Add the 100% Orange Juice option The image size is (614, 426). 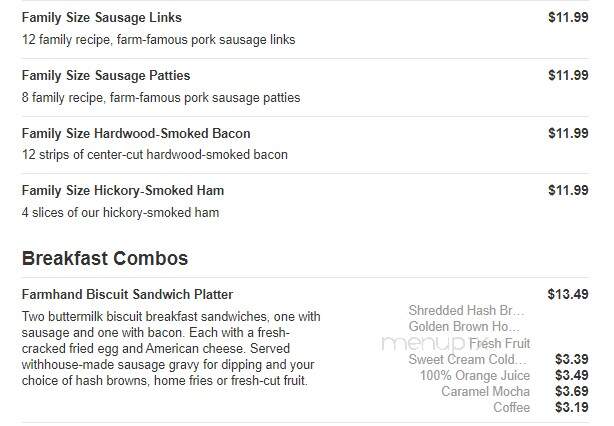[x=475, y=375]
